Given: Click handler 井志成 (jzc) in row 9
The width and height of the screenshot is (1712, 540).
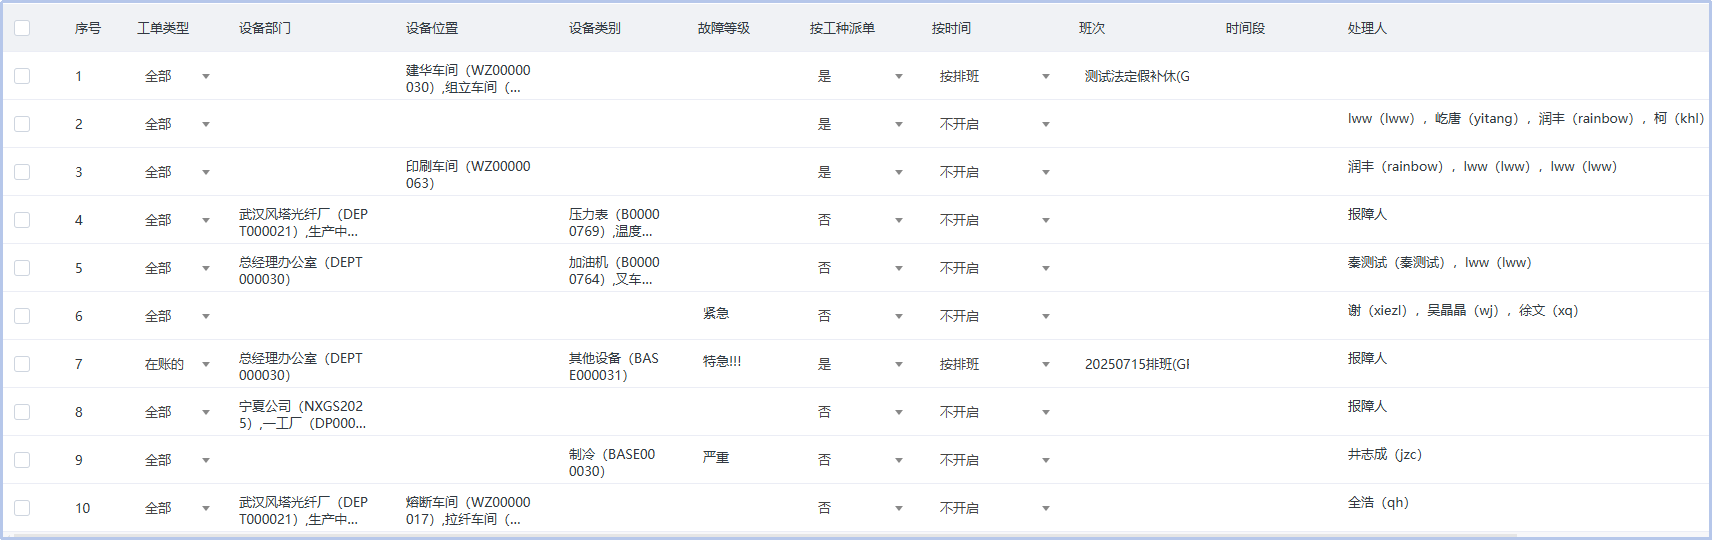Looking at the screenshot, I should (x=1385, y=454).
